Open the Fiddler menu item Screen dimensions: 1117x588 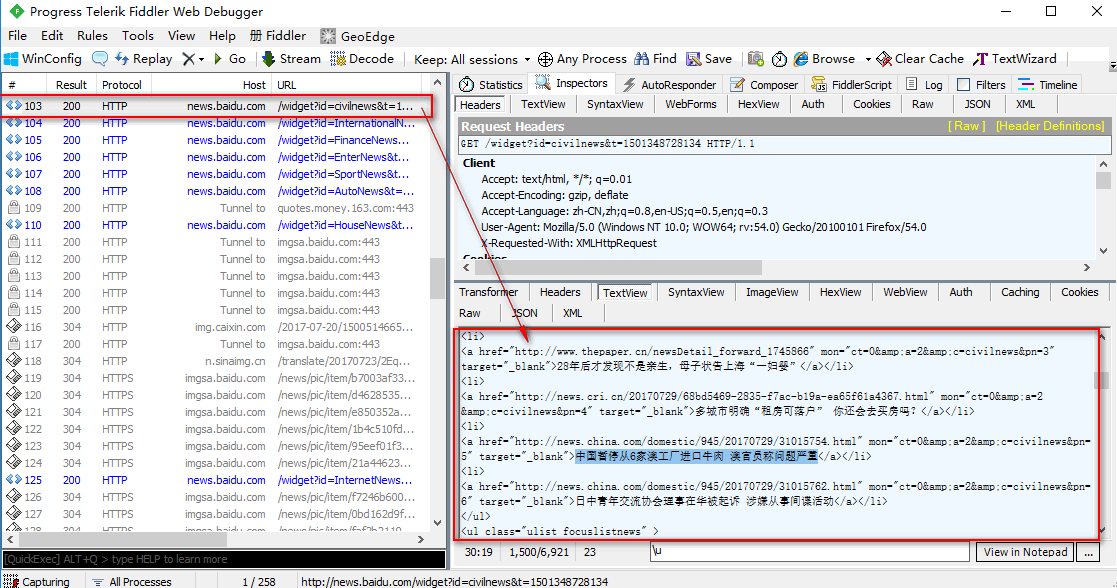click(x=277, y=36)
